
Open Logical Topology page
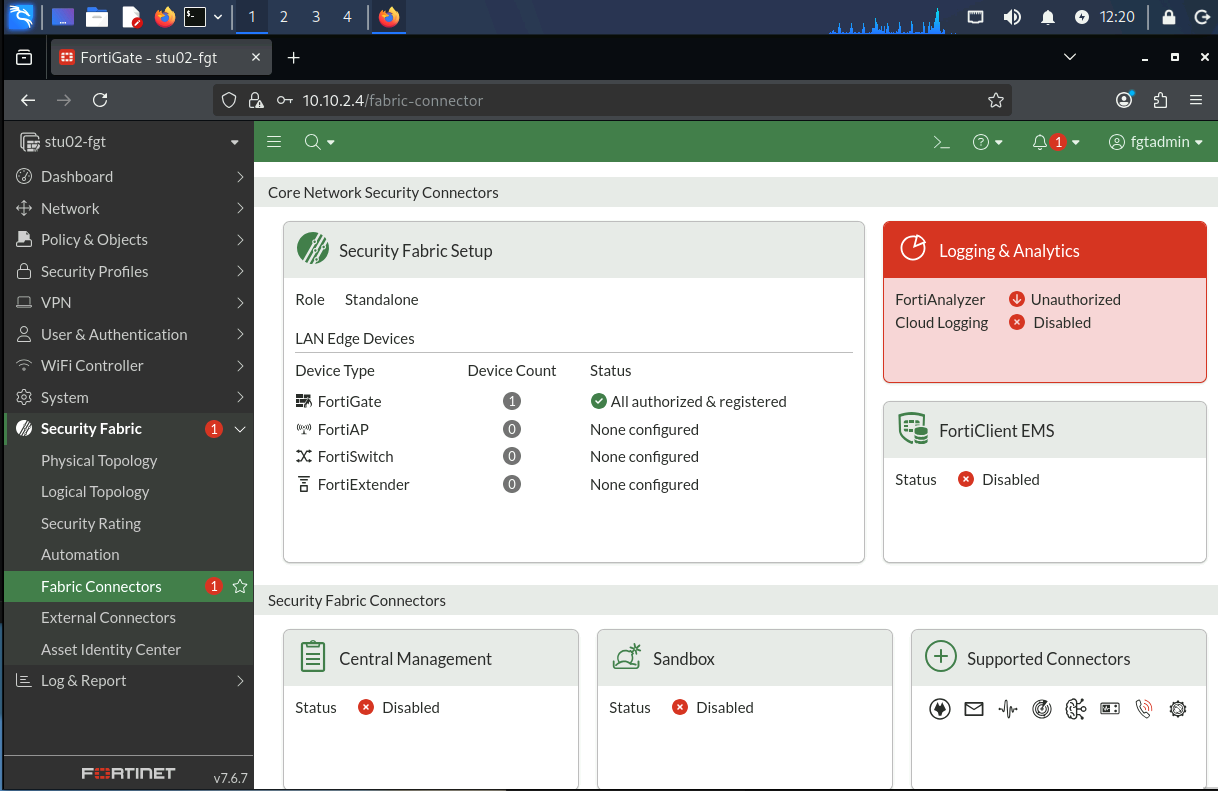point(95,492)
